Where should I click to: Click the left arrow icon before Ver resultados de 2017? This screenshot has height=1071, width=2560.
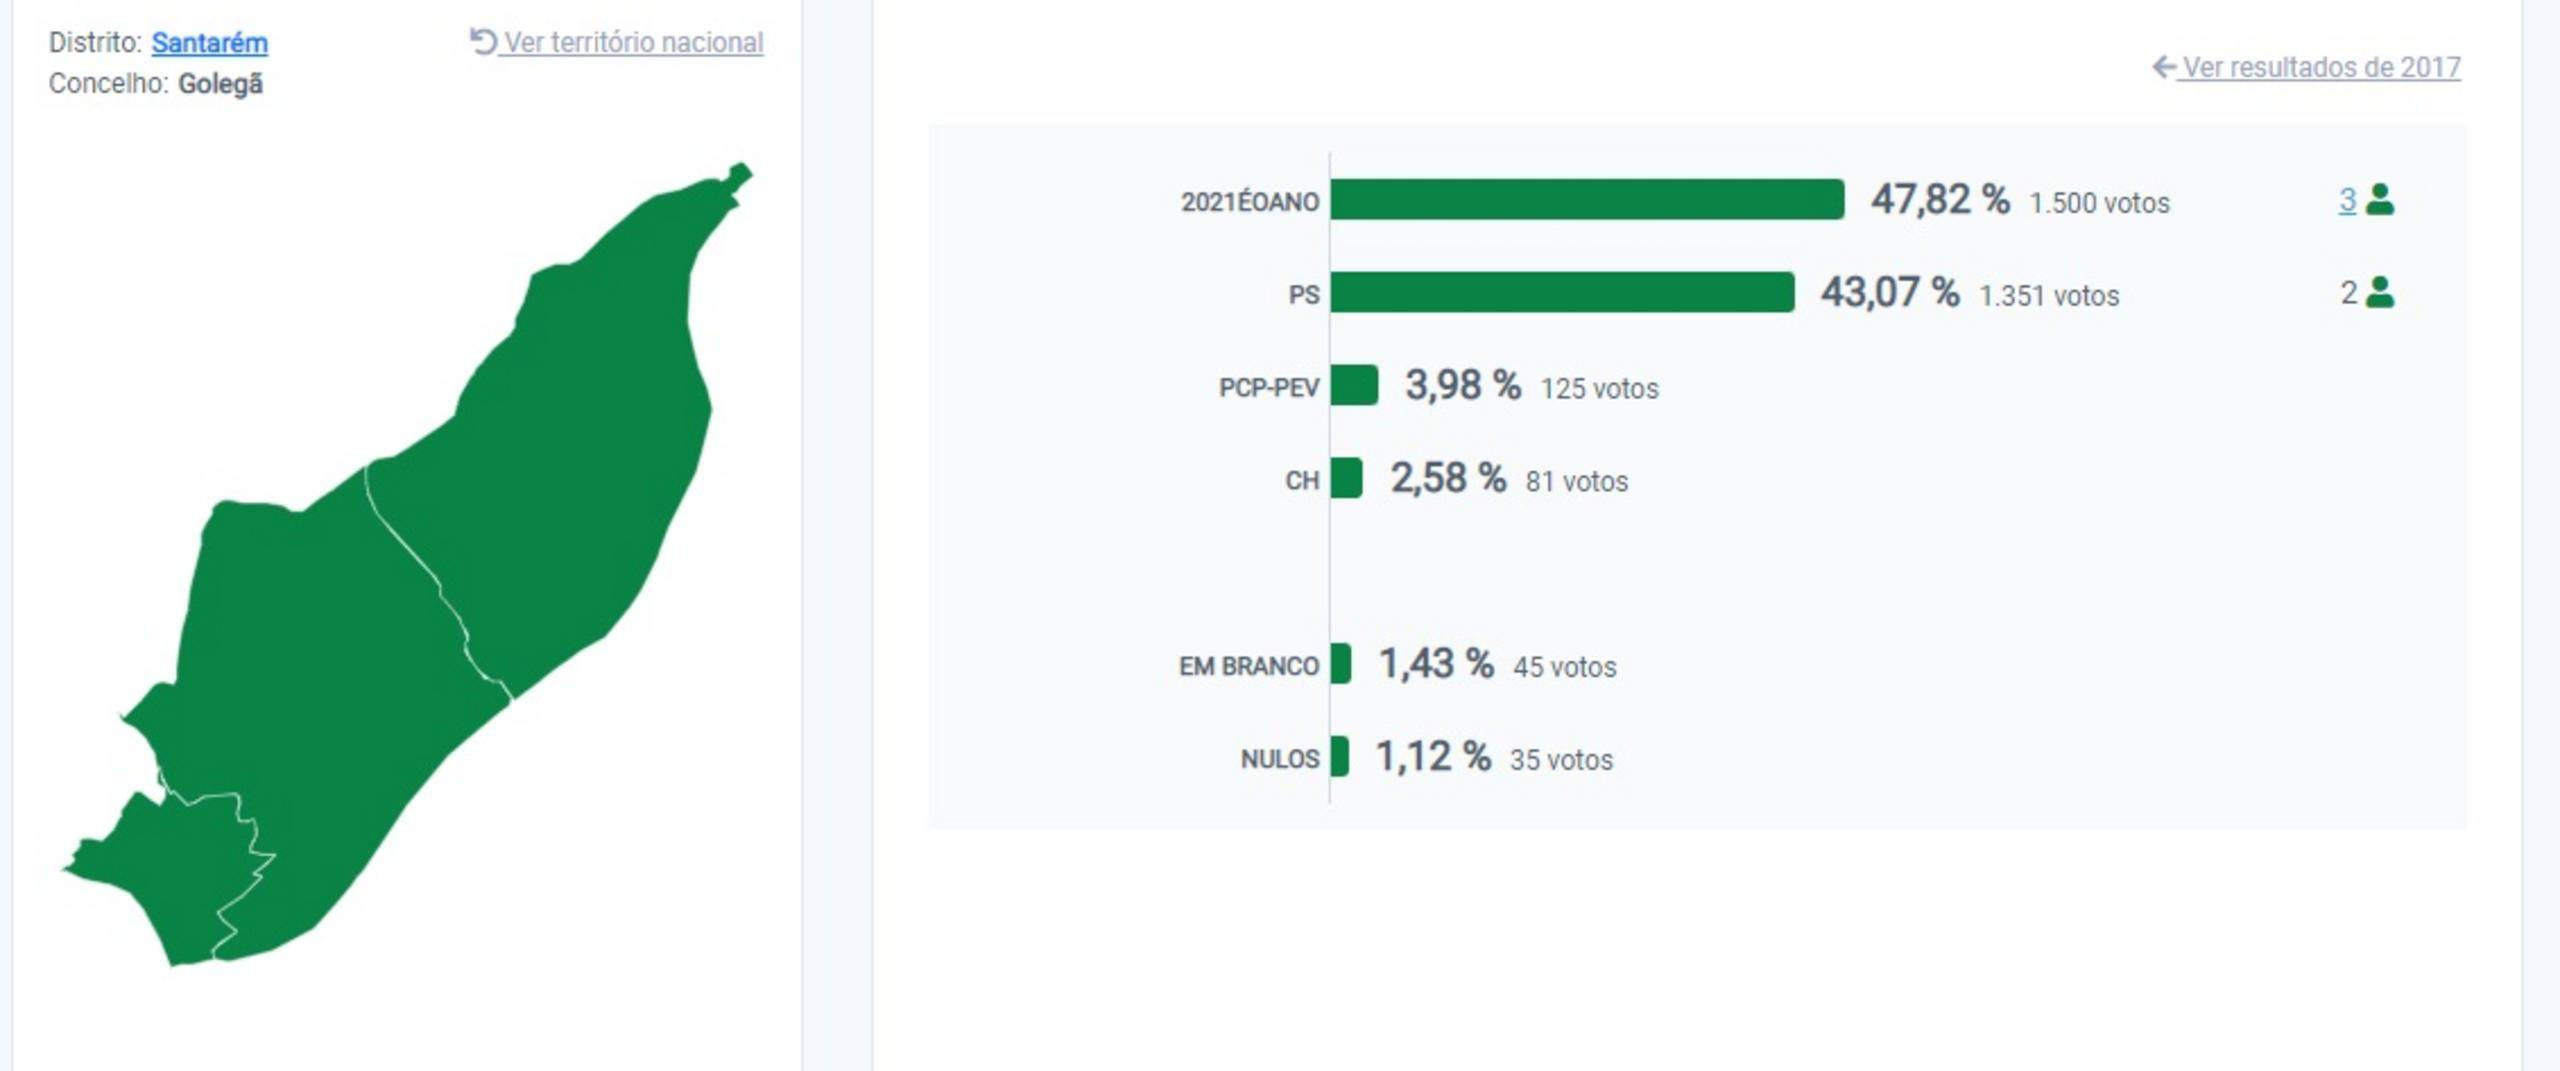coord(2163,67)
